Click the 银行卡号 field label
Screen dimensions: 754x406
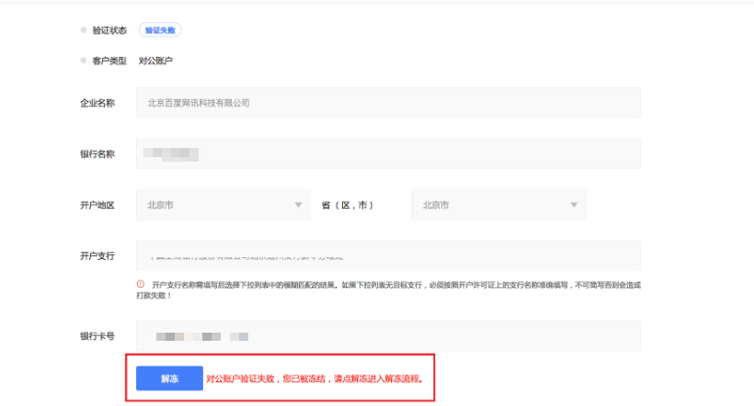tap(97, 336)
